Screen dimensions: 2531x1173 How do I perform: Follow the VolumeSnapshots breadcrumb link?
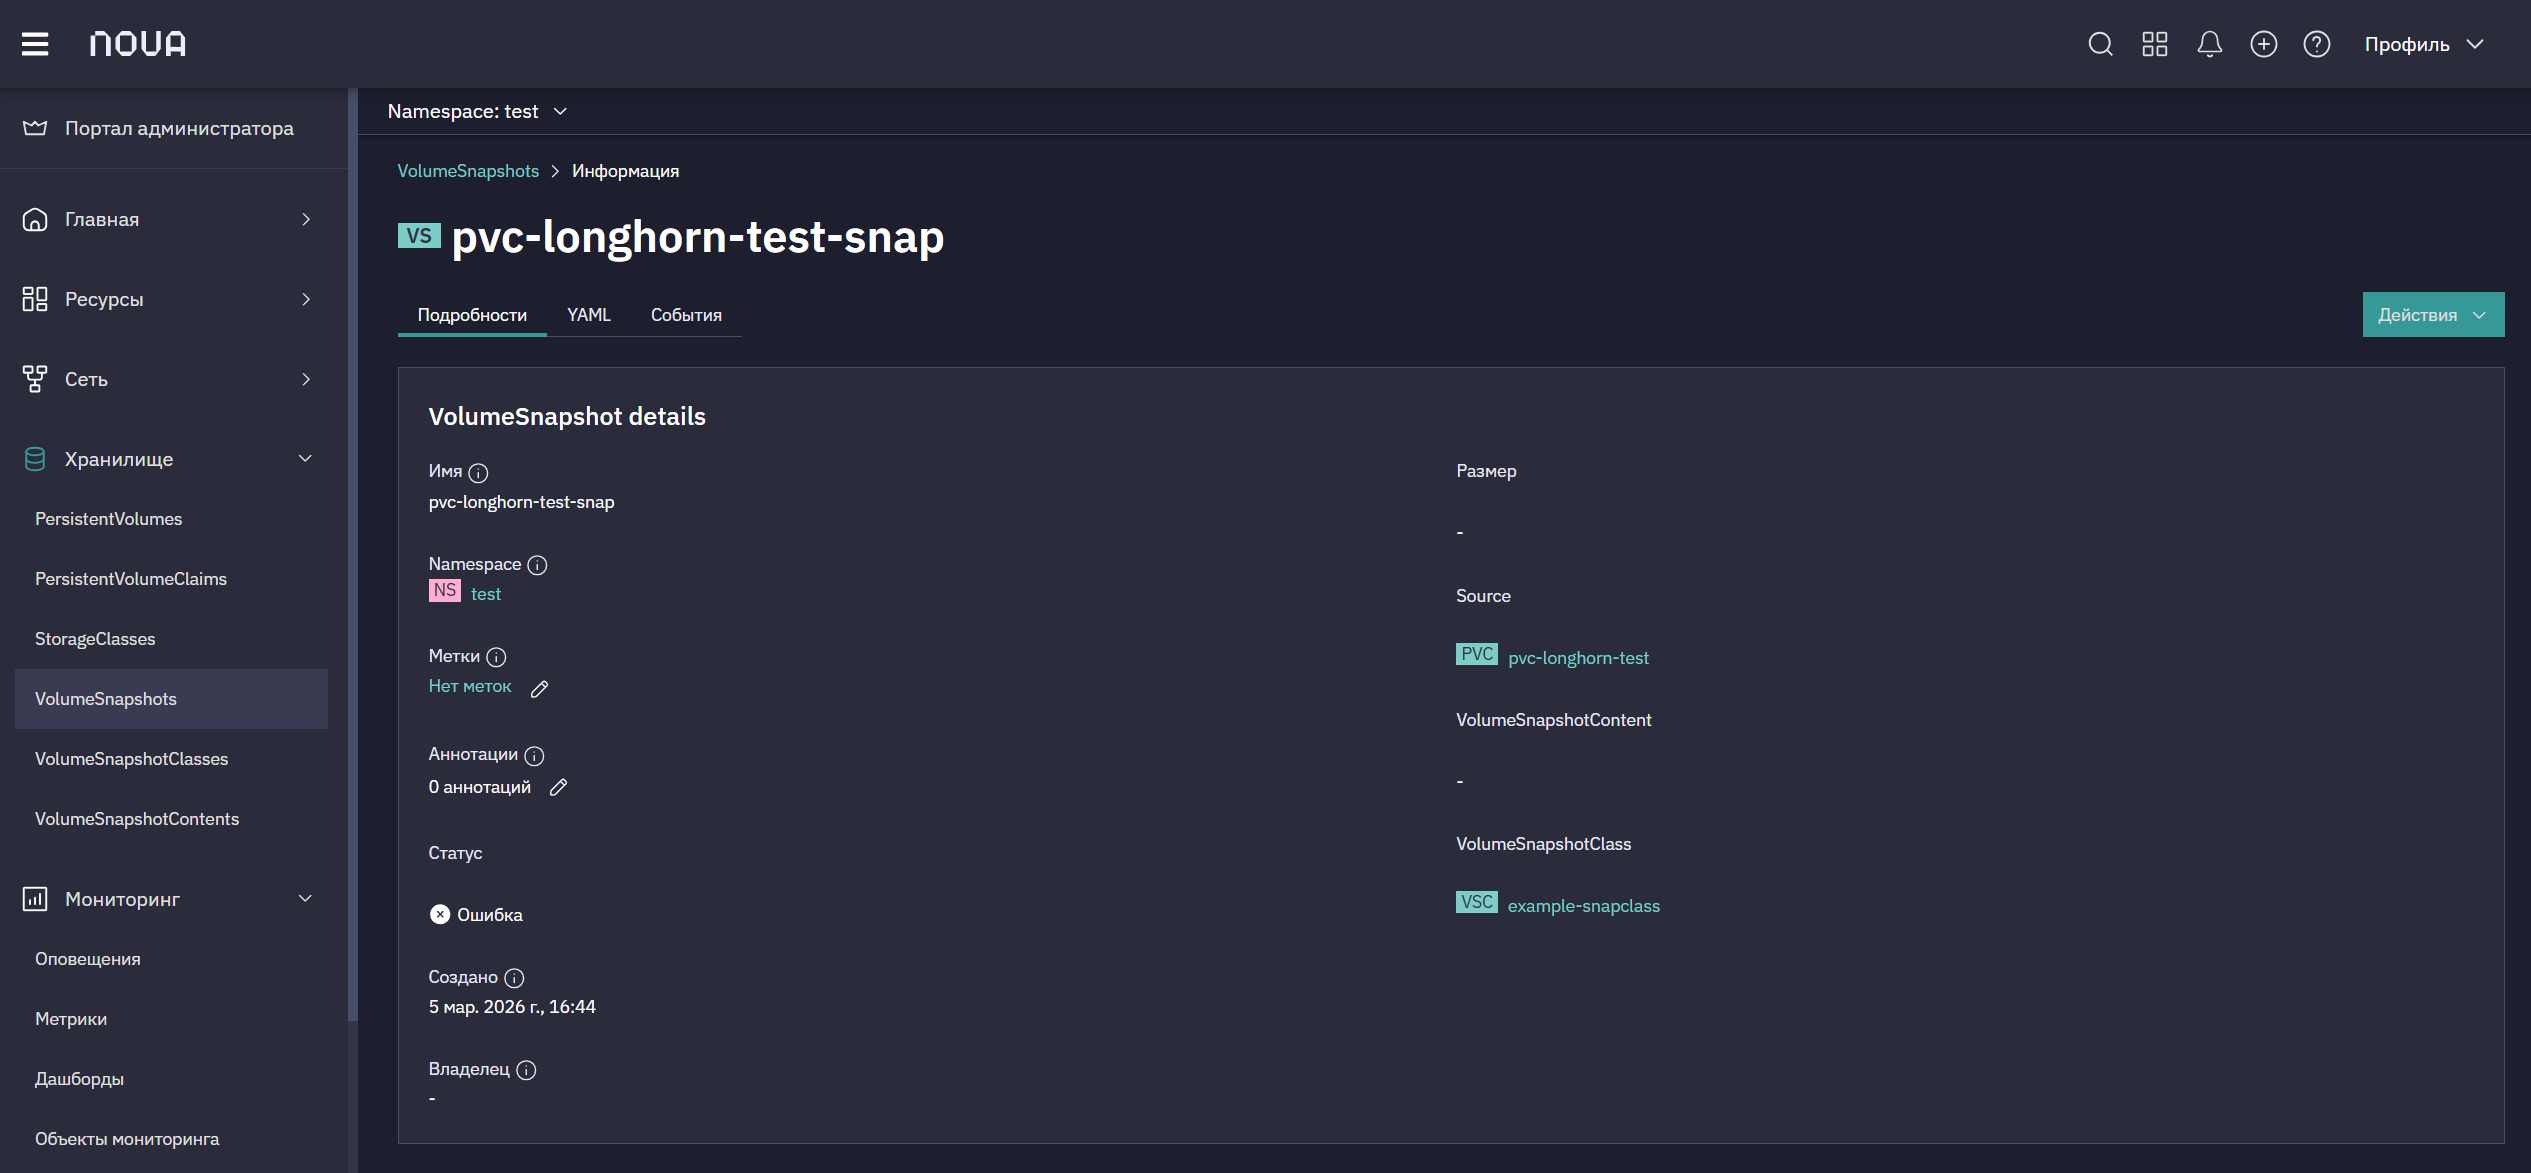tap(468, 171)
